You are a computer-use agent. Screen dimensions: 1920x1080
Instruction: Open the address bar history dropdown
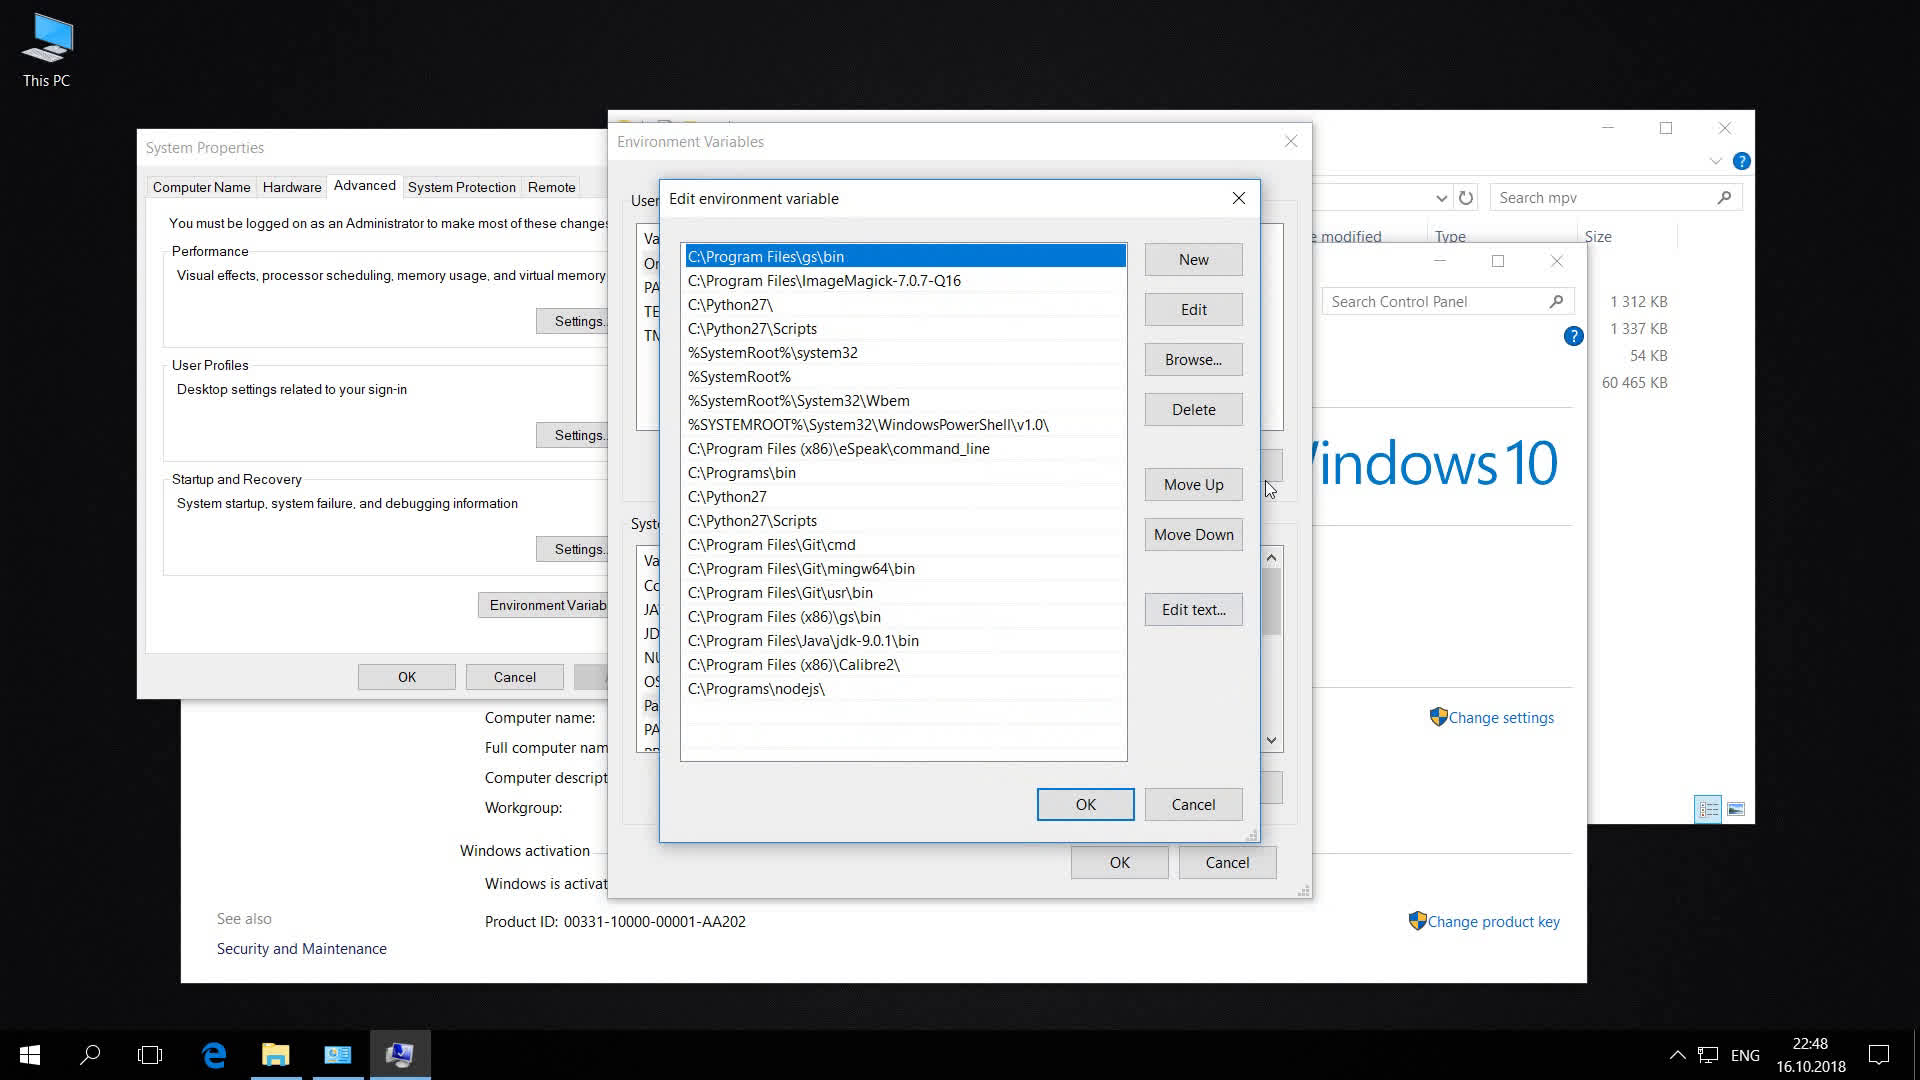click(x=1440, y=197)
